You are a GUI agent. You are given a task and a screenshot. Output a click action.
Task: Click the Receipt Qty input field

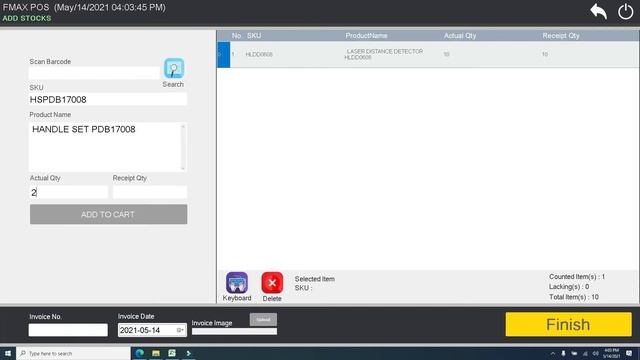150,192
